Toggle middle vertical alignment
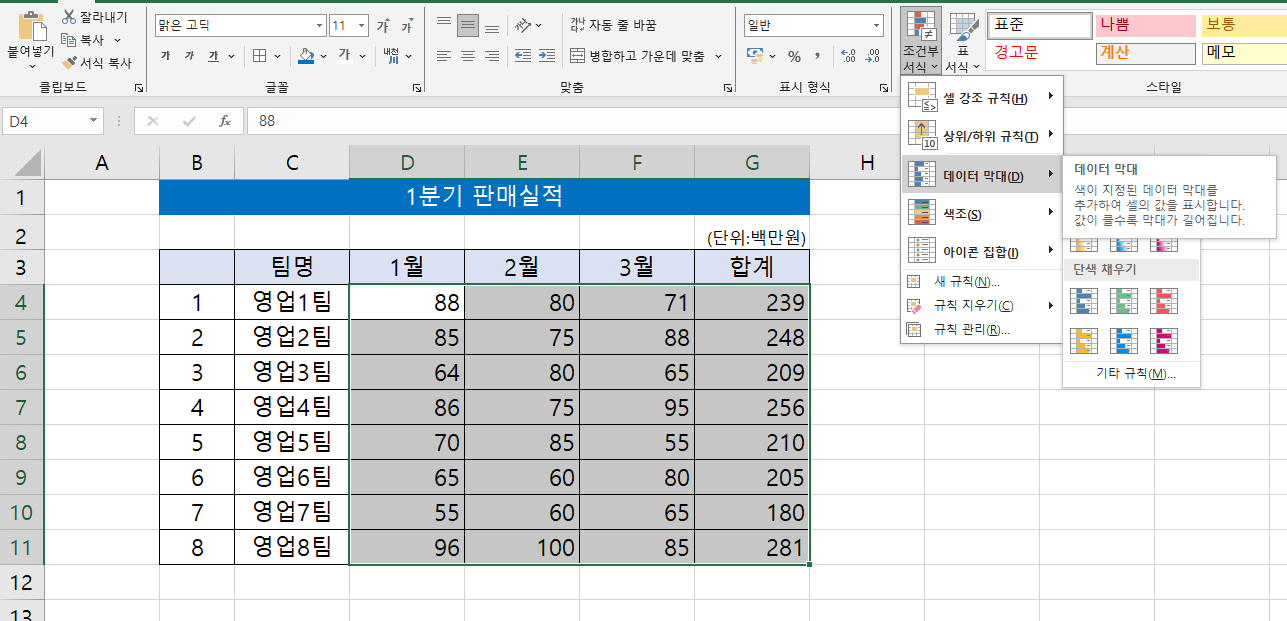This screenshot has width=1287, height=621. [468, 26]
